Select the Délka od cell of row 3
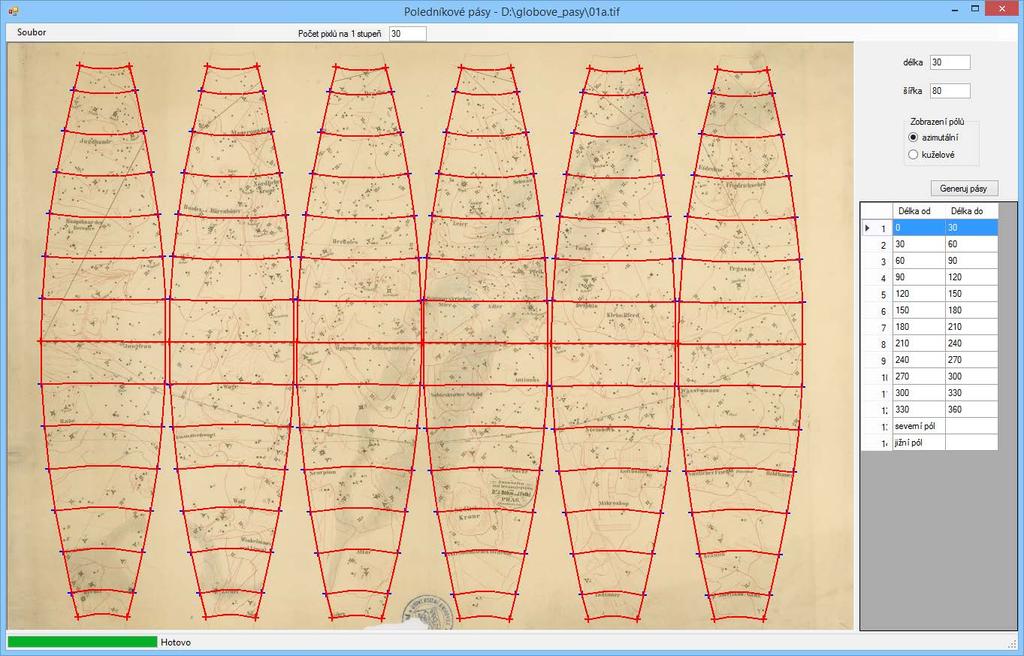Viewport: 1024px width, 656px height. point(918,260)
